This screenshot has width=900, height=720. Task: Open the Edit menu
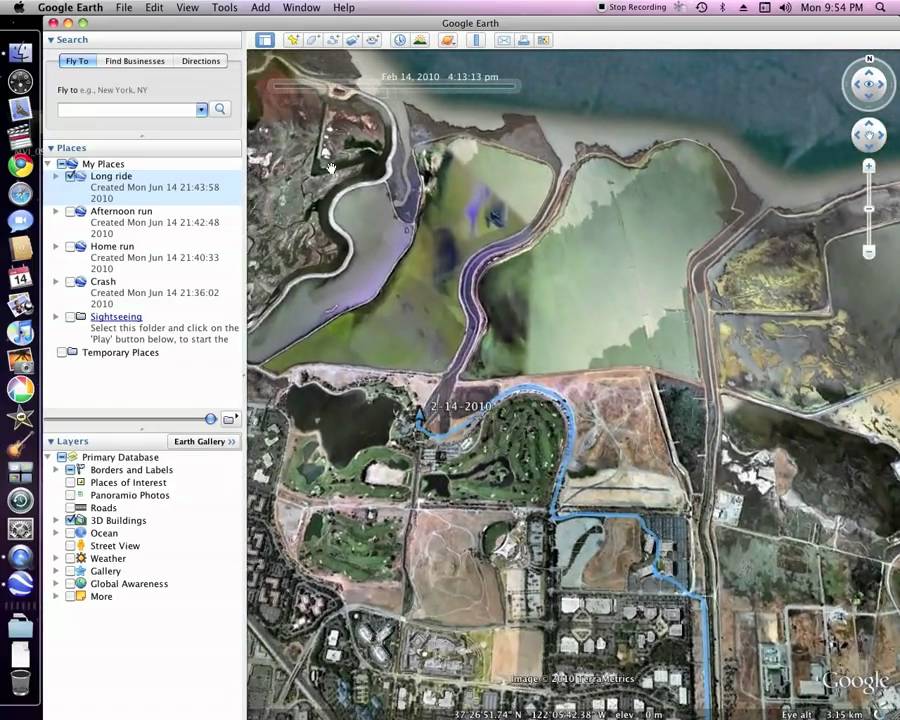click(x=154, y=7)
